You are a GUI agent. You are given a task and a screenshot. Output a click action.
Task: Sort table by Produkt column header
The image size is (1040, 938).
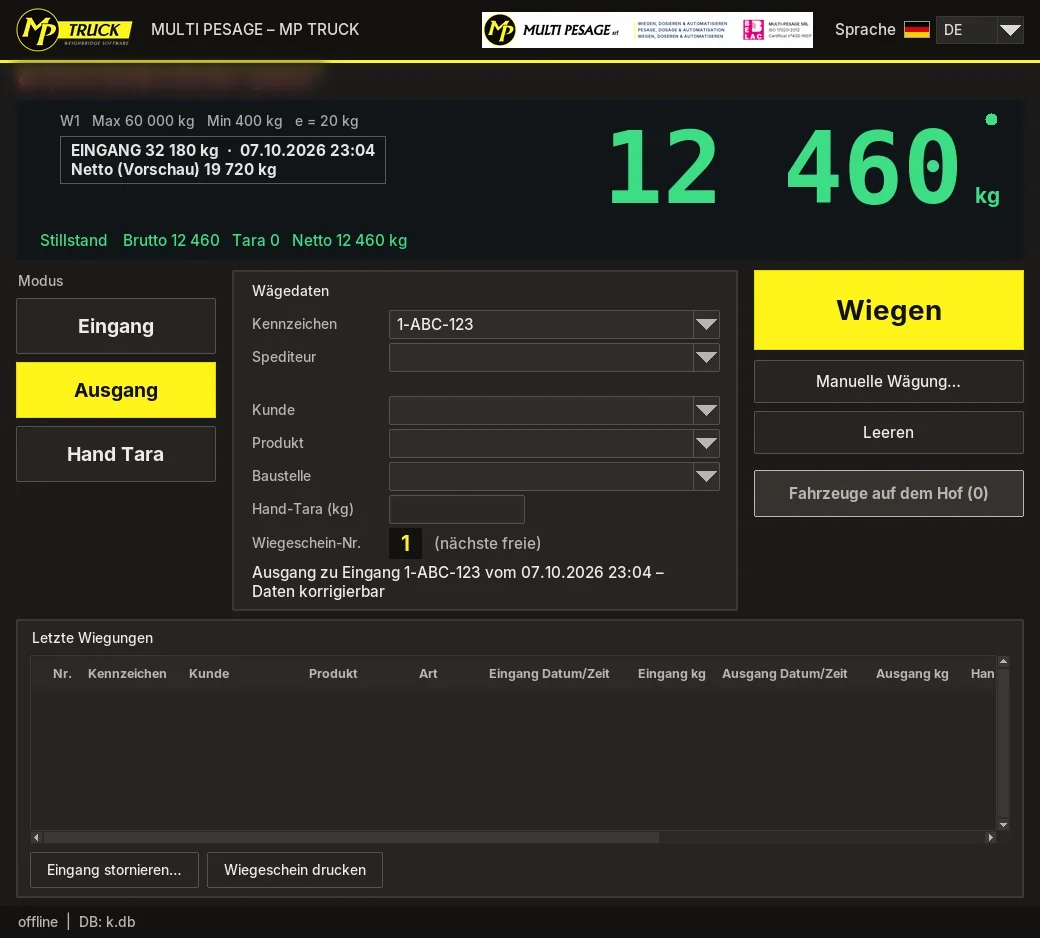point(333,673)
